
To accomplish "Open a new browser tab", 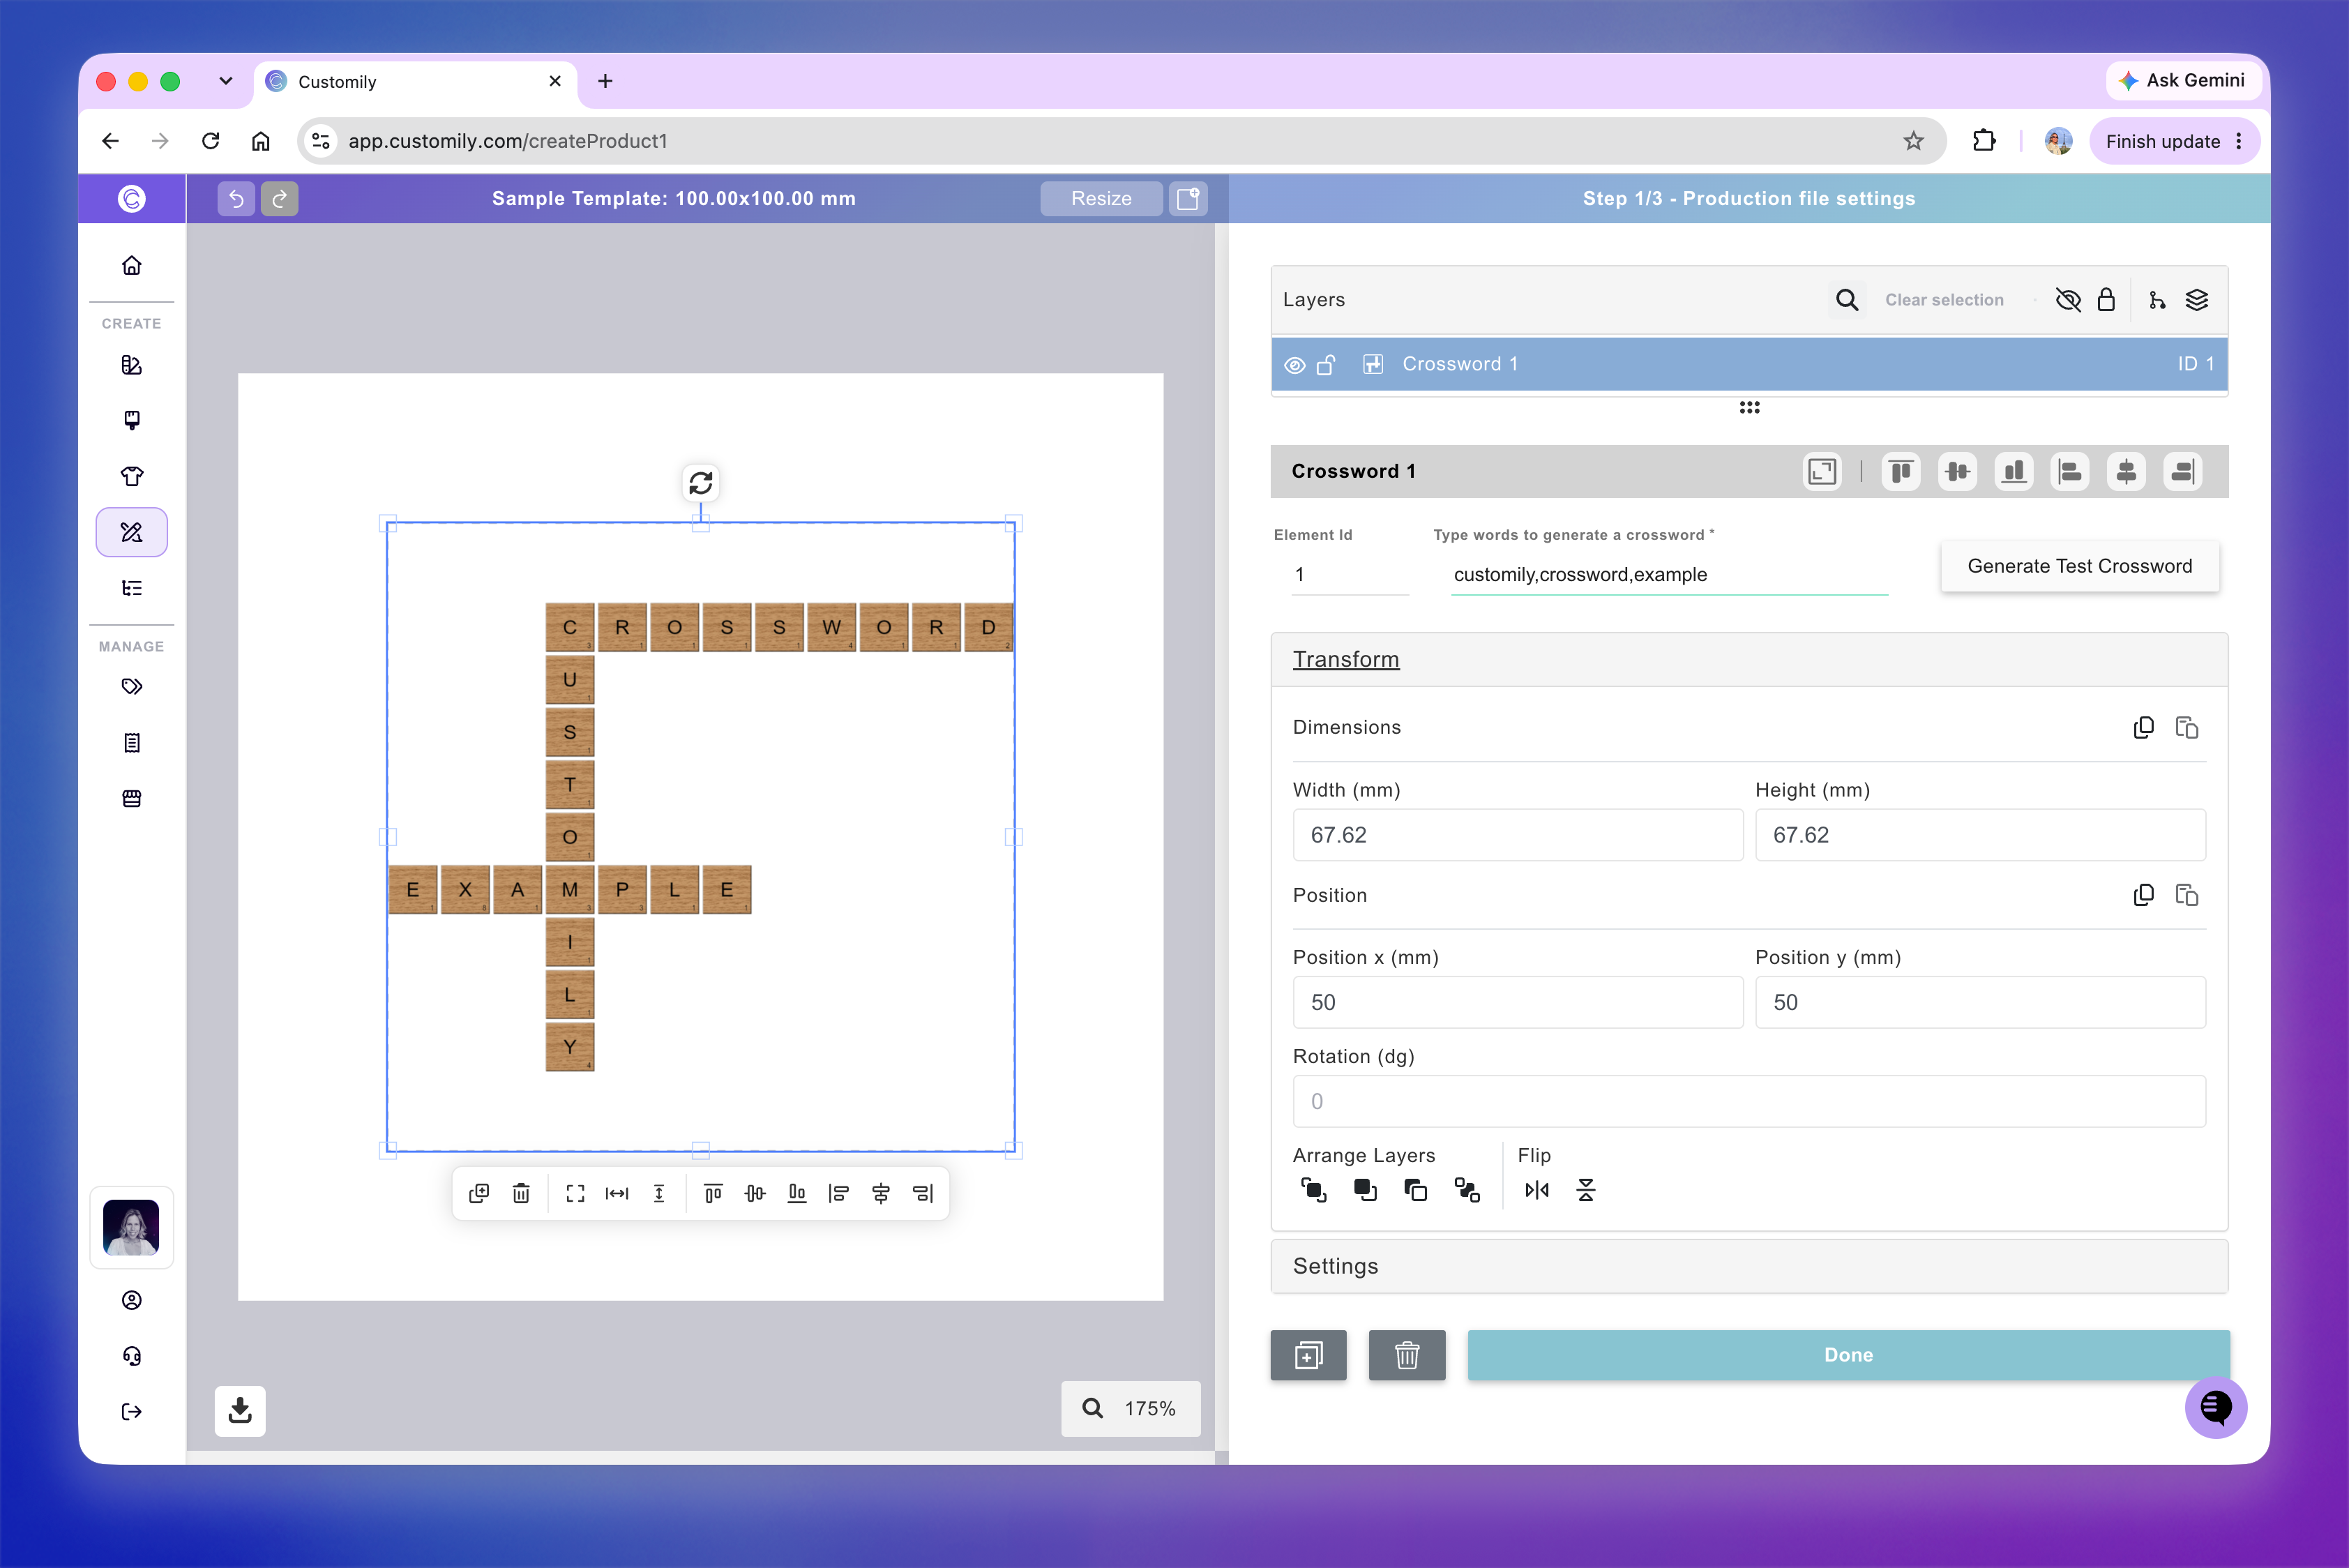I will click(605, 81).
